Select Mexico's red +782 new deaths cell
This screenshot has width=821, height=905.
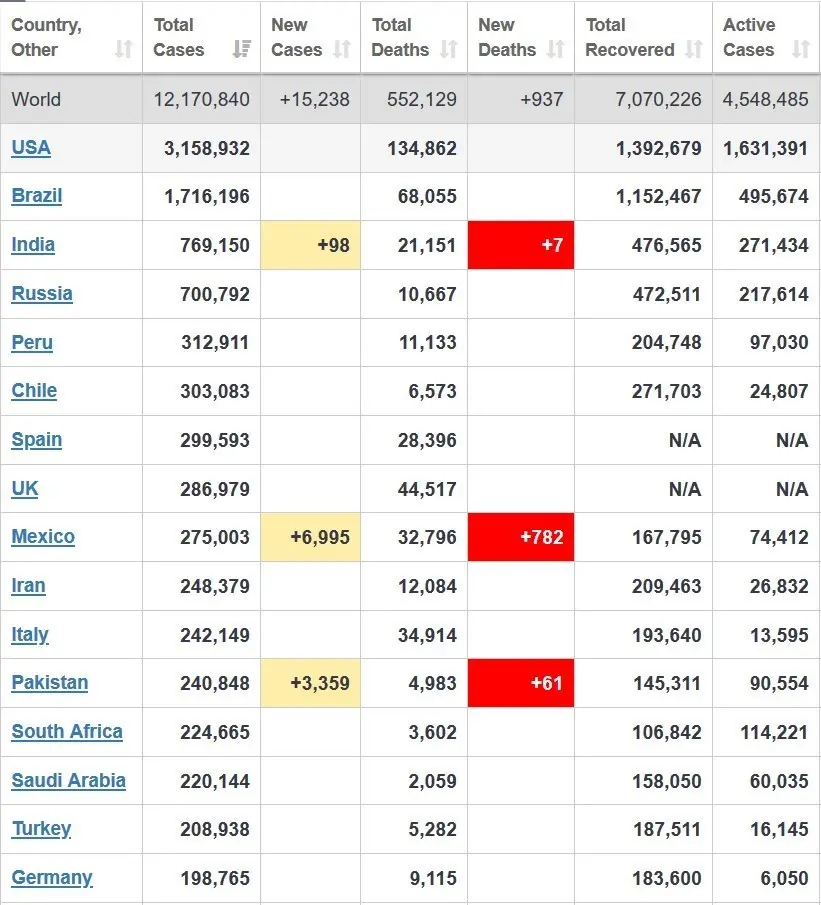(521, 537)
